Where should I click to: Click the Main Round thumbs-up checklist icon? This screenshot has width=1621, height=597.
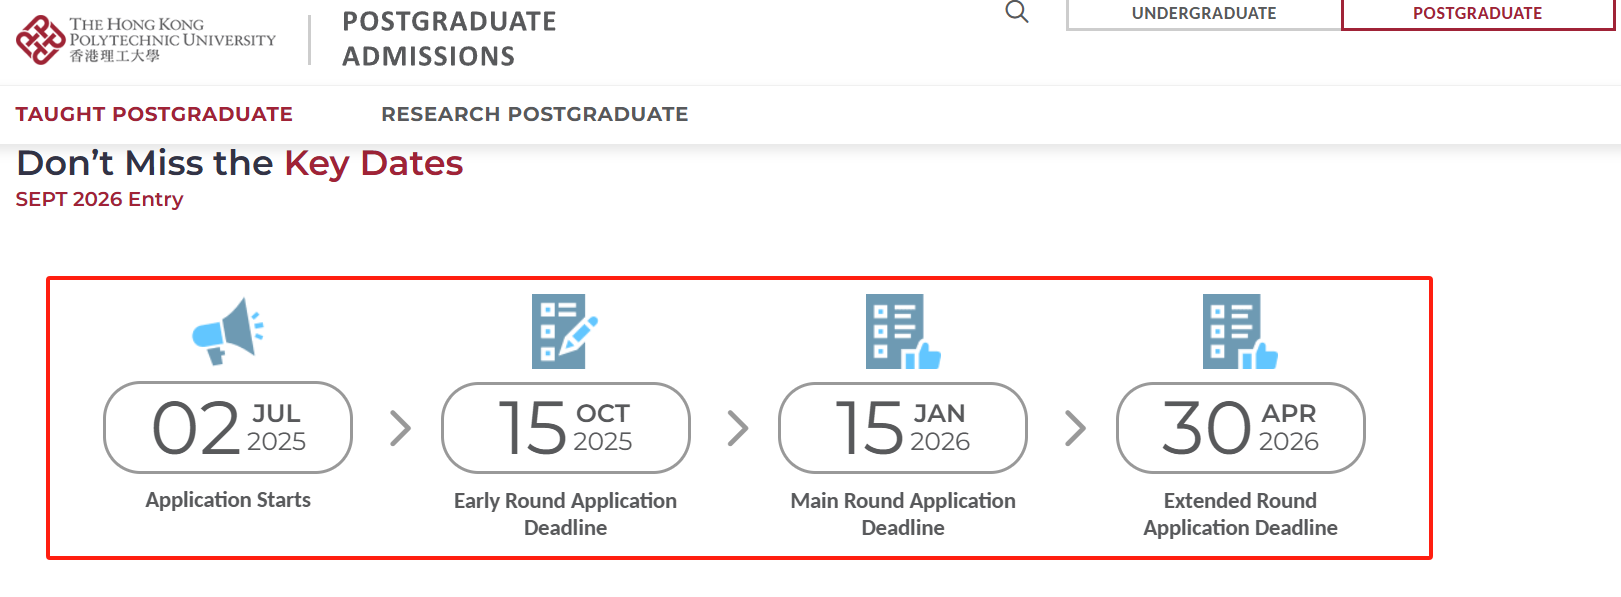(902, 331)
